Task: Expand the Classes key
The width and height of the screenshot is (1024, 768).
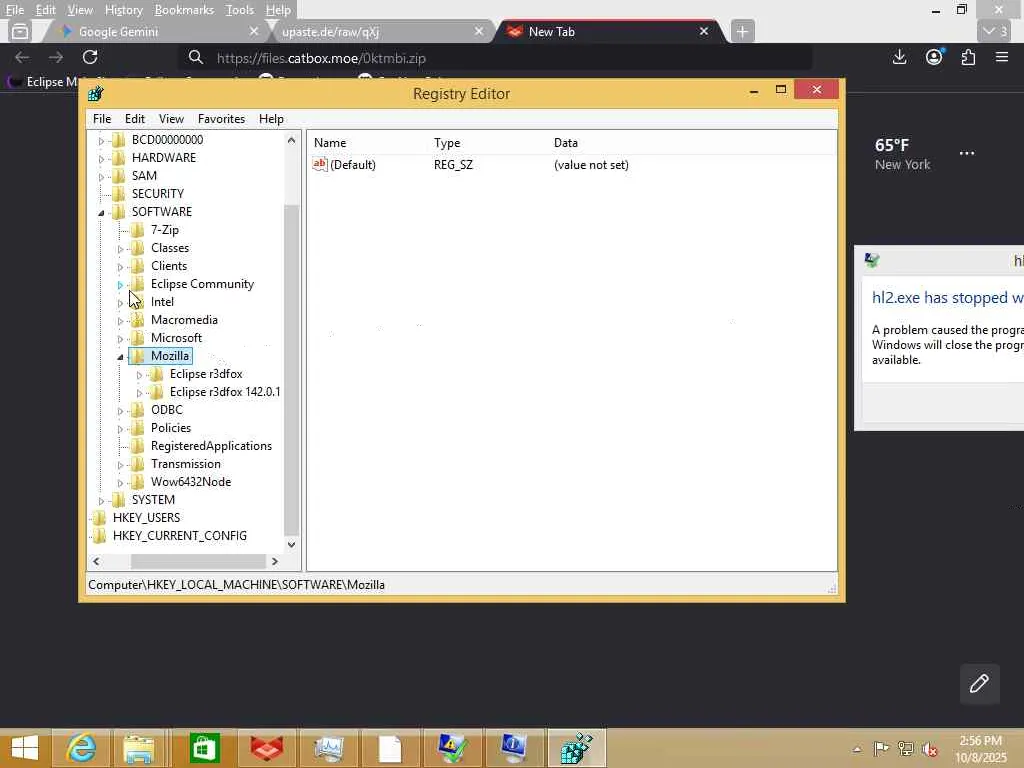Action: (x=120, y=249)
